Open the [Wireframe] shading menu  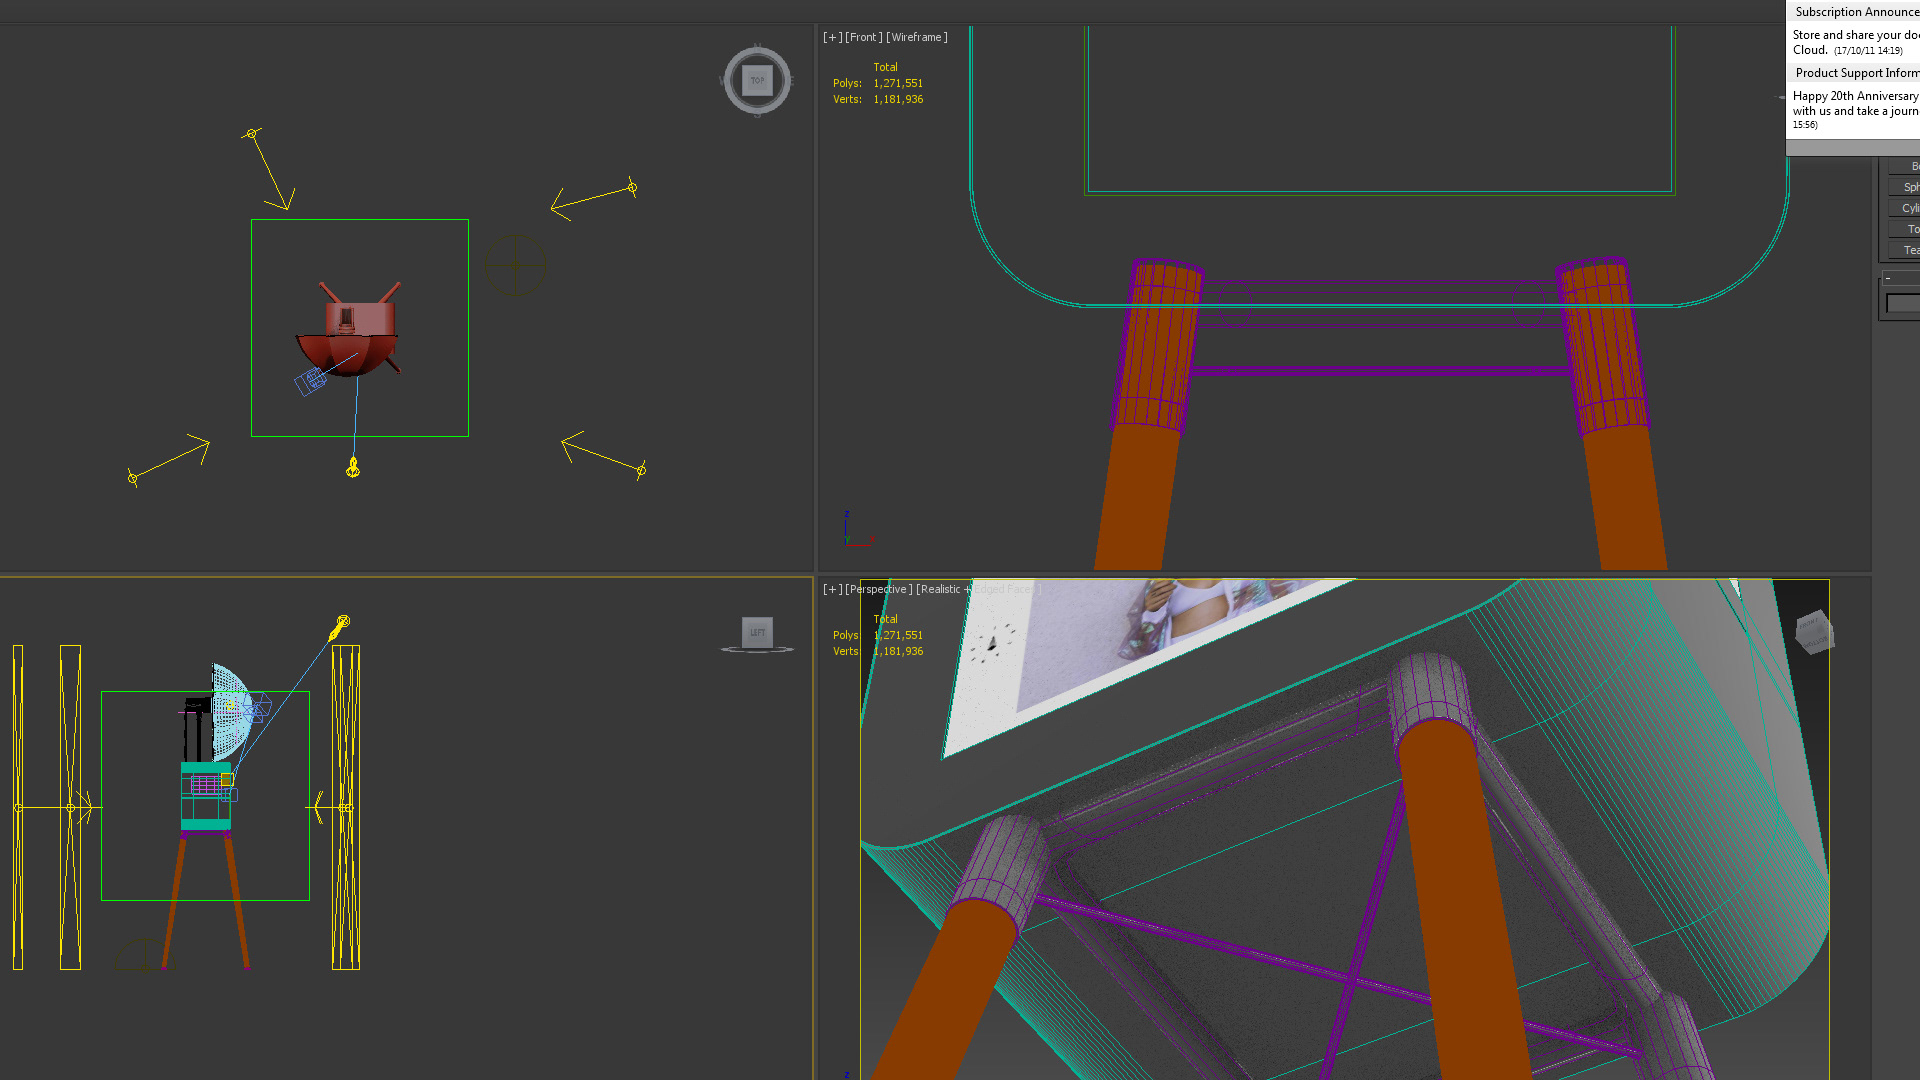point(916,37)
